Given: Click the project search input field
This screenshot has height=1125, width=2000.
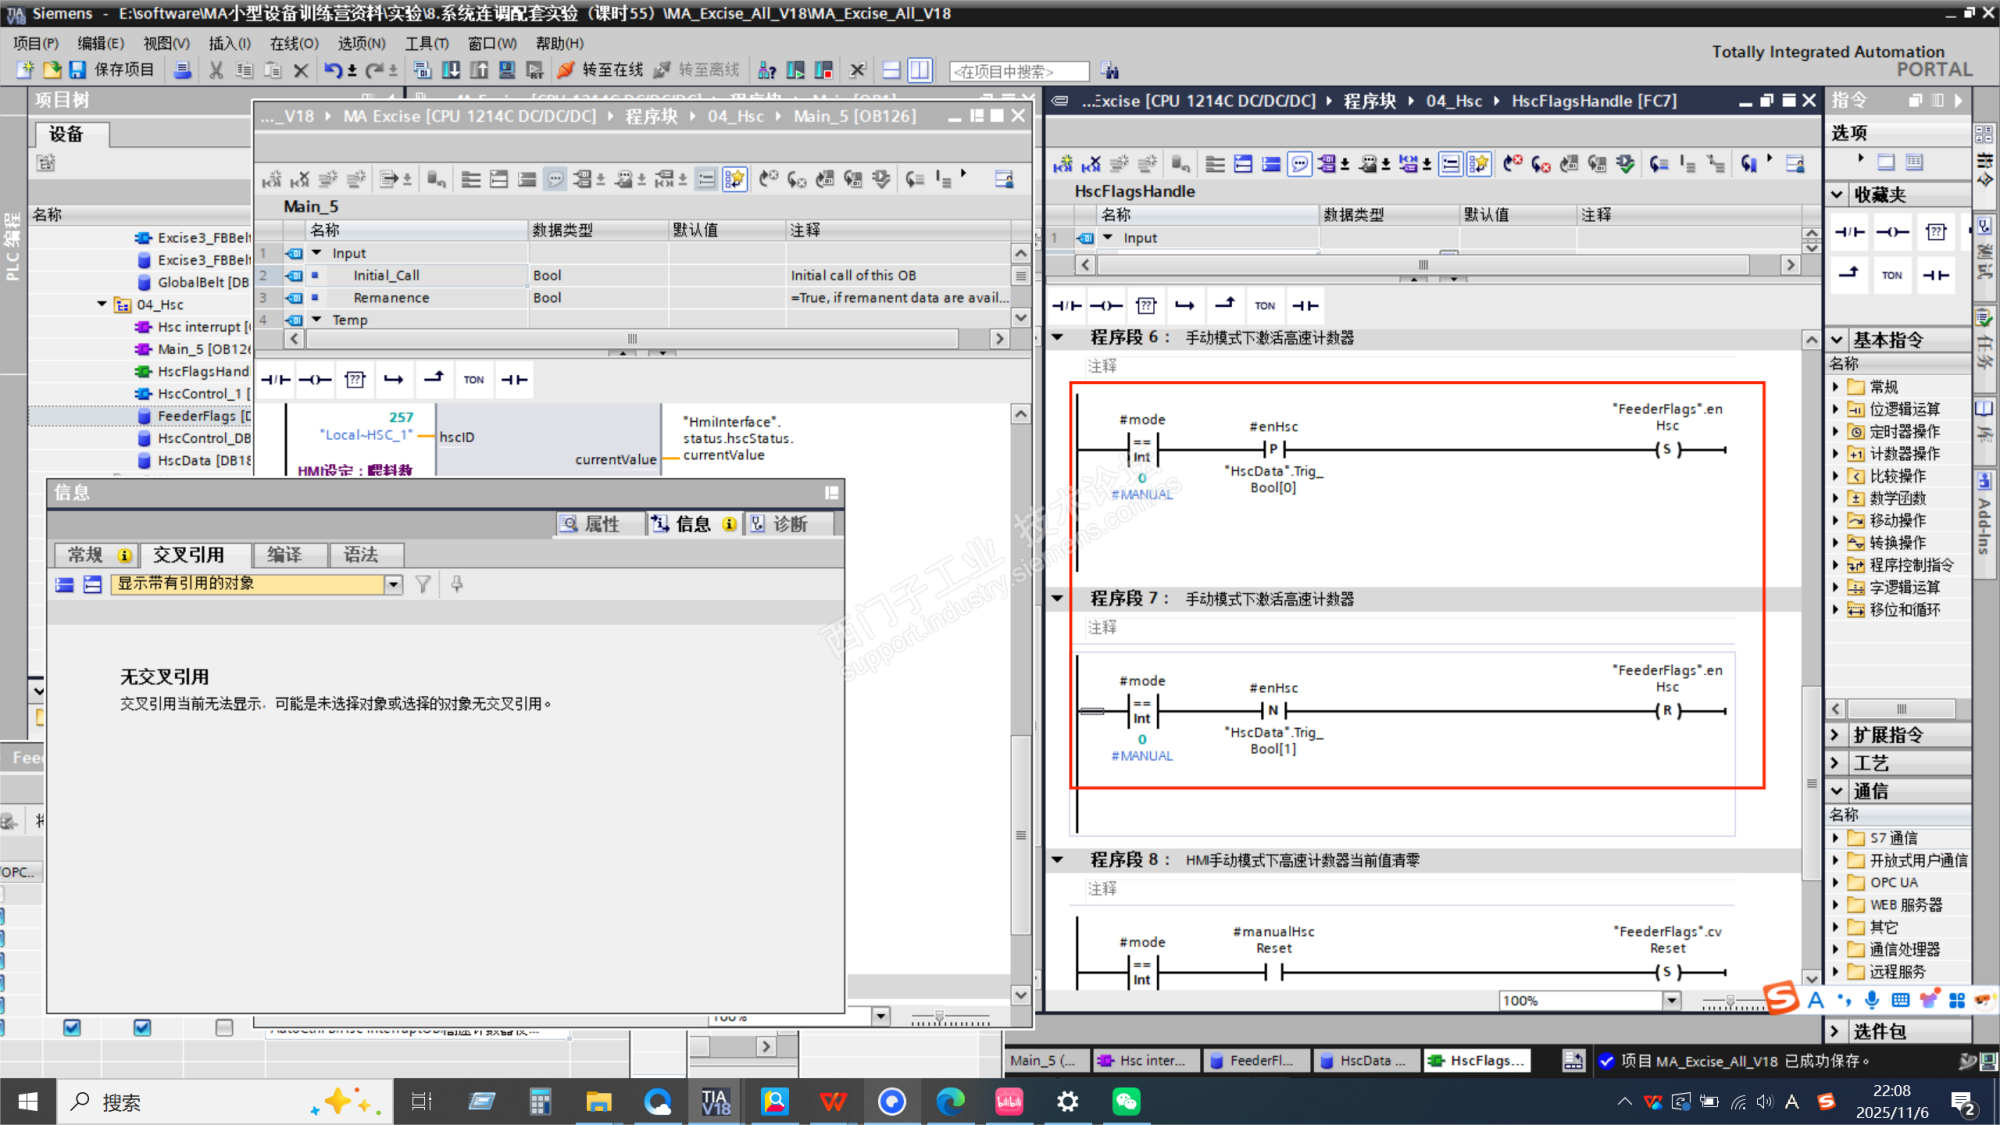Looking at the screenshot, I should click(1017, 71).
